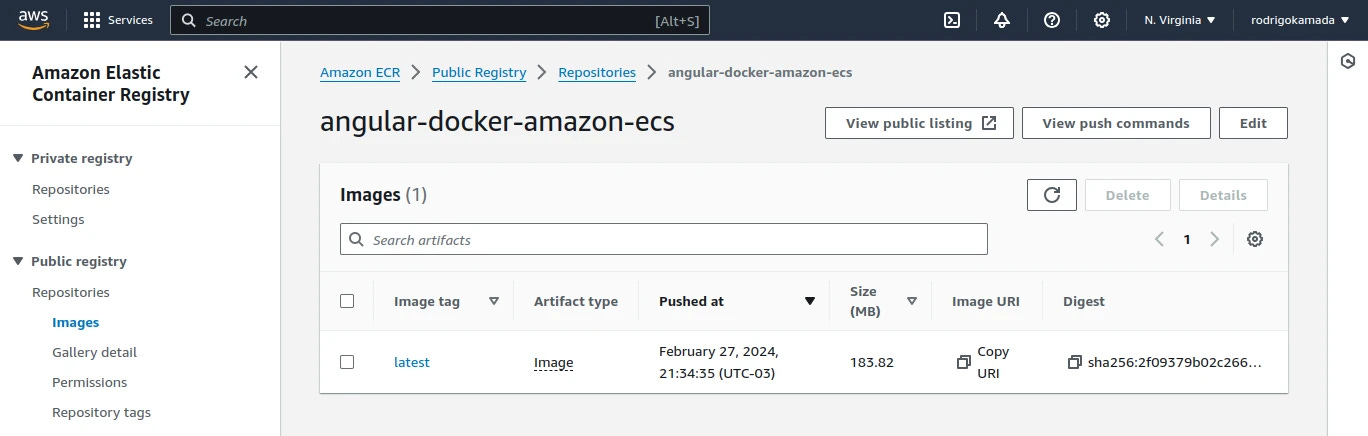Go to Gallery detail in sidebar
Screen dimensions: 1368x436
click(x=94, y=352)
